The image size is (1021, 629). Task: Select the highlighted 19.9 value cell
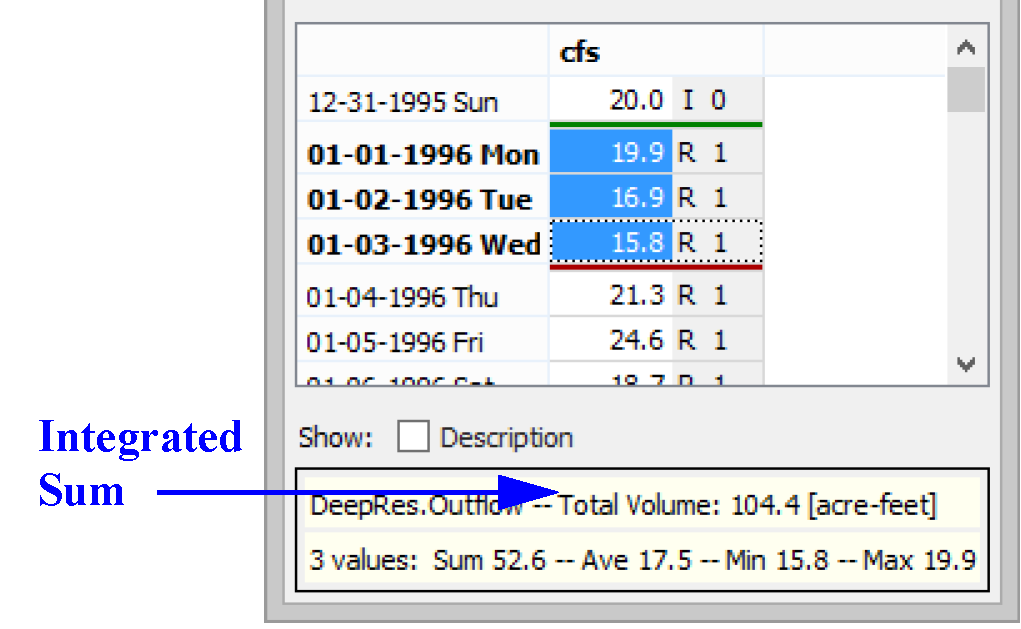click(611, 153)
